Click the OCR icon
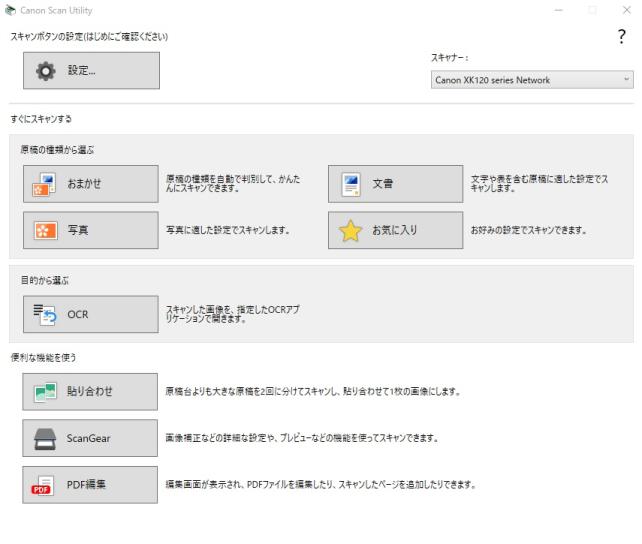Viewport: 642px width, 544px height. (44, 314)
